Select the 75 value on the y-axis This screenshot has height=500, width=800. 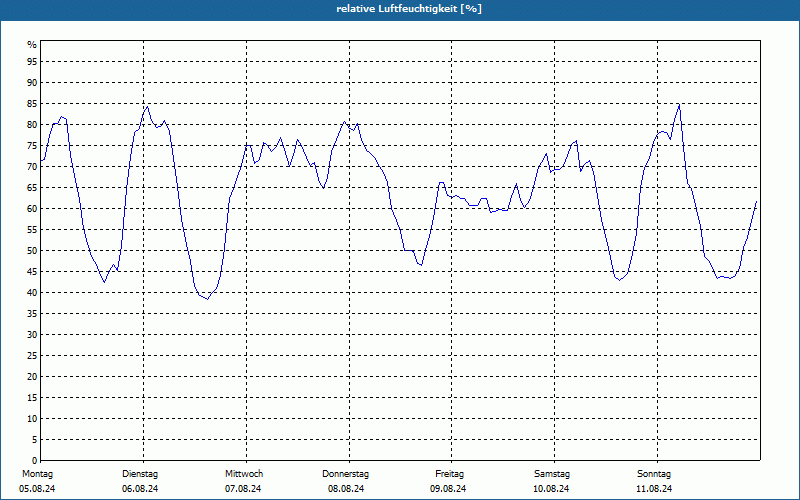click(32, 145)
